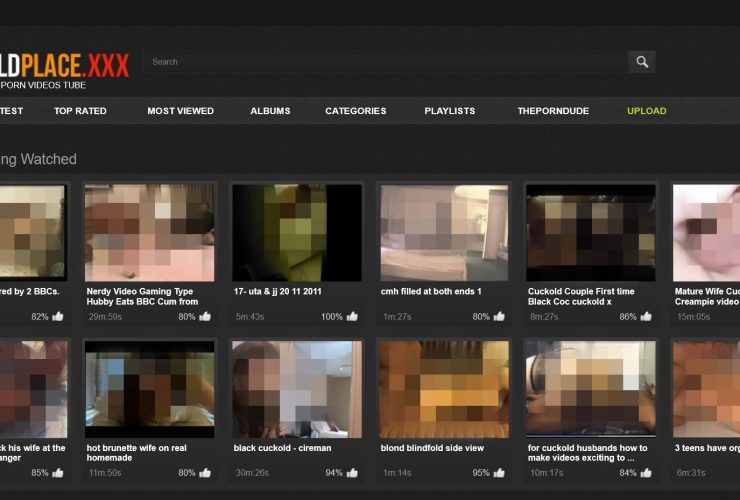Open the Albums page
This screenshot has width=740, height=500.
point(270,111)
